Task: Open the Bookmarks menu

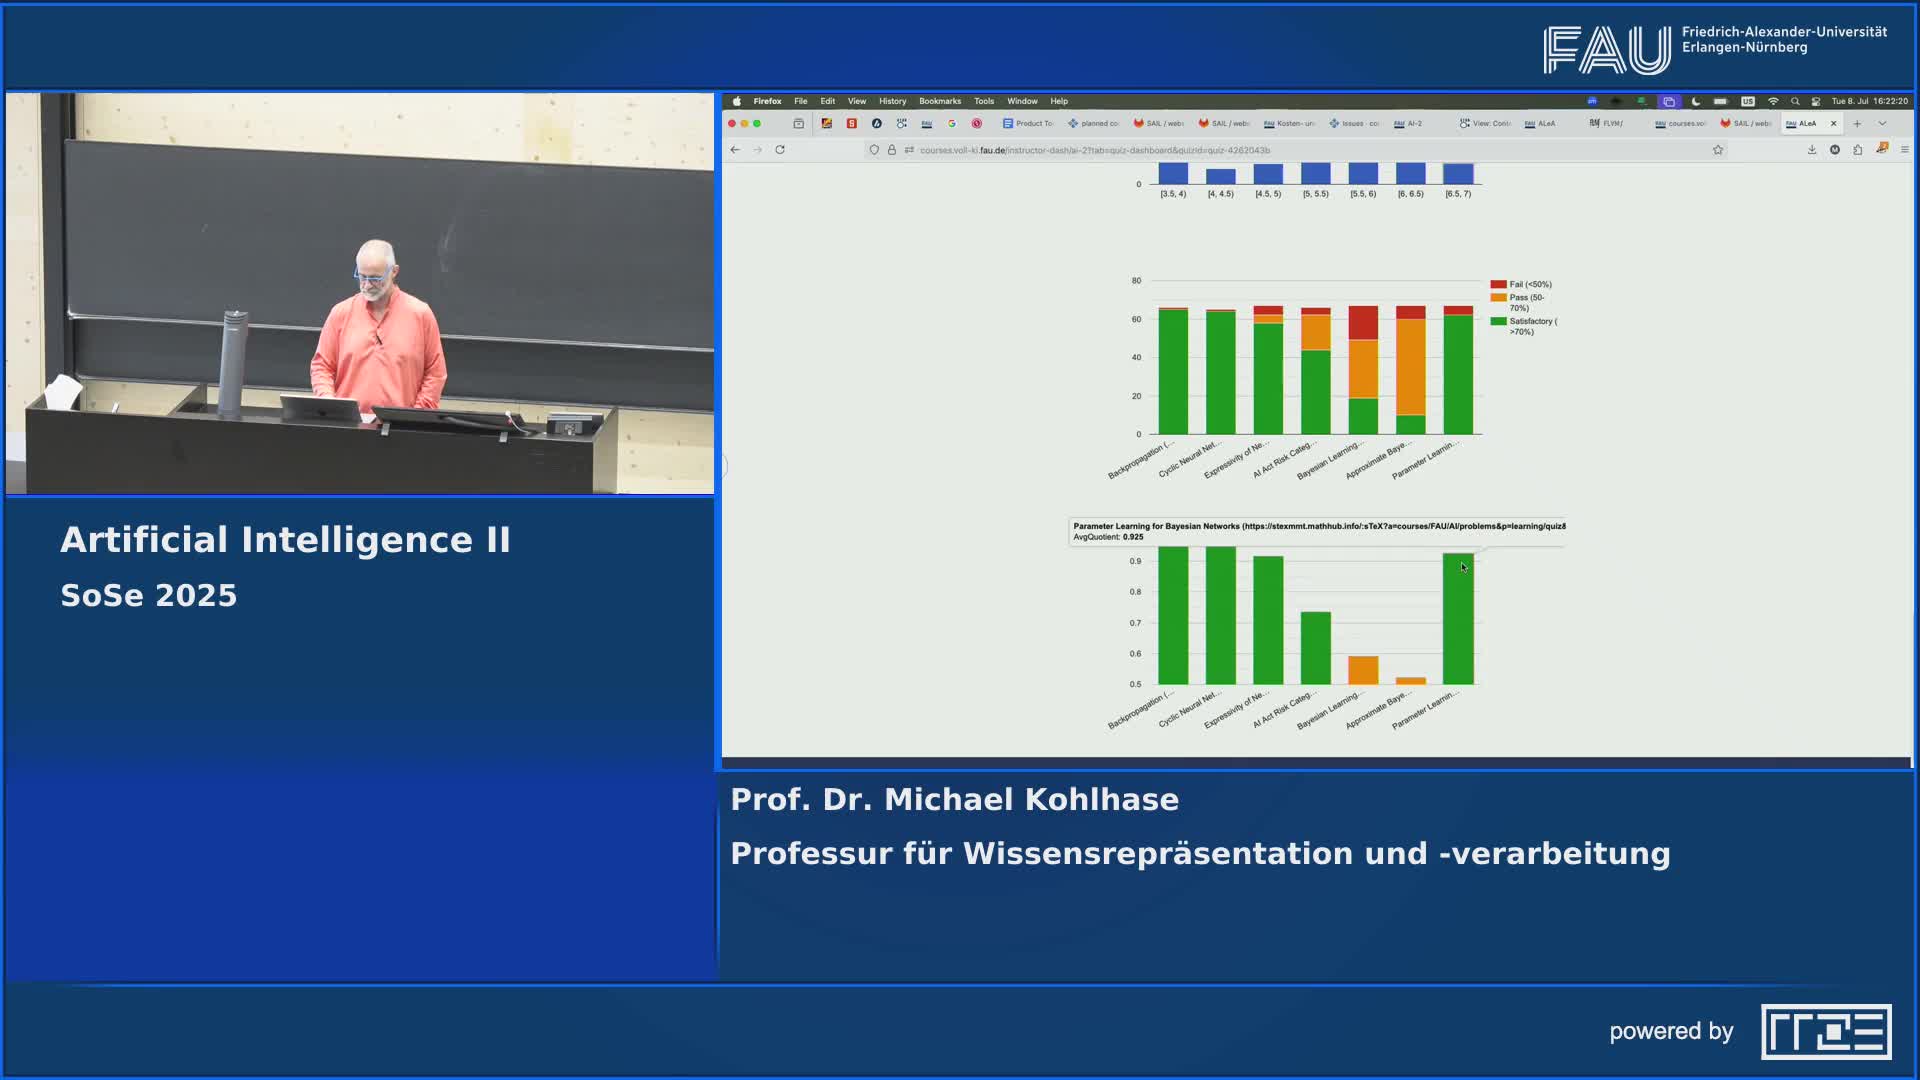Action: click(939, 101)
